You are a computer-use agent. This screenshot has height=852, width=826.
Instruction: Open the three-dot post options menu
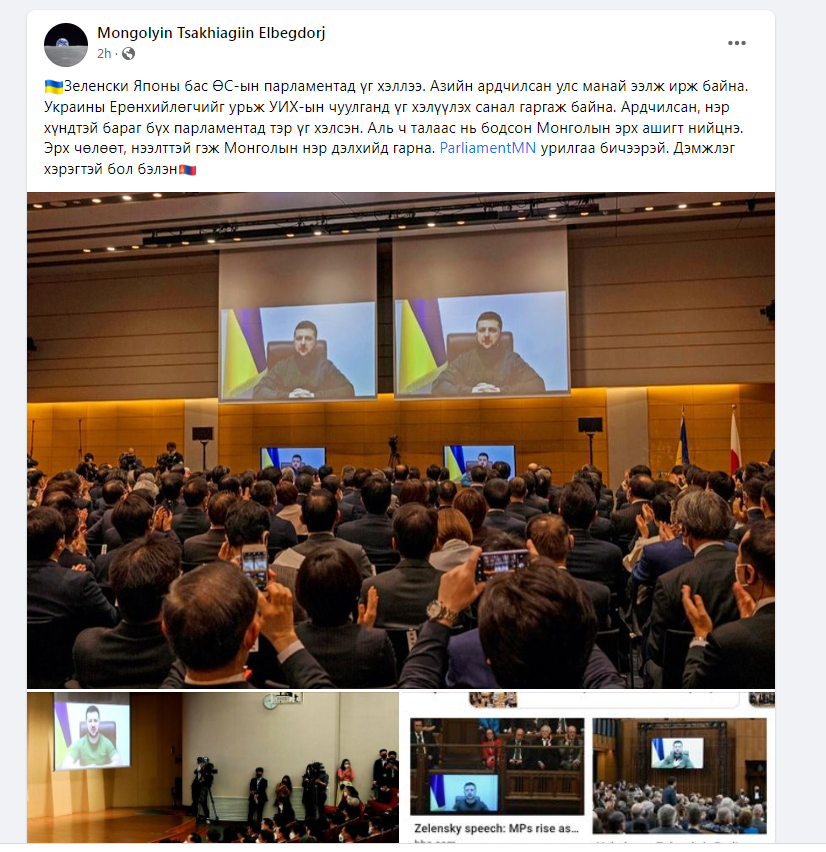(x=736, y=43)
